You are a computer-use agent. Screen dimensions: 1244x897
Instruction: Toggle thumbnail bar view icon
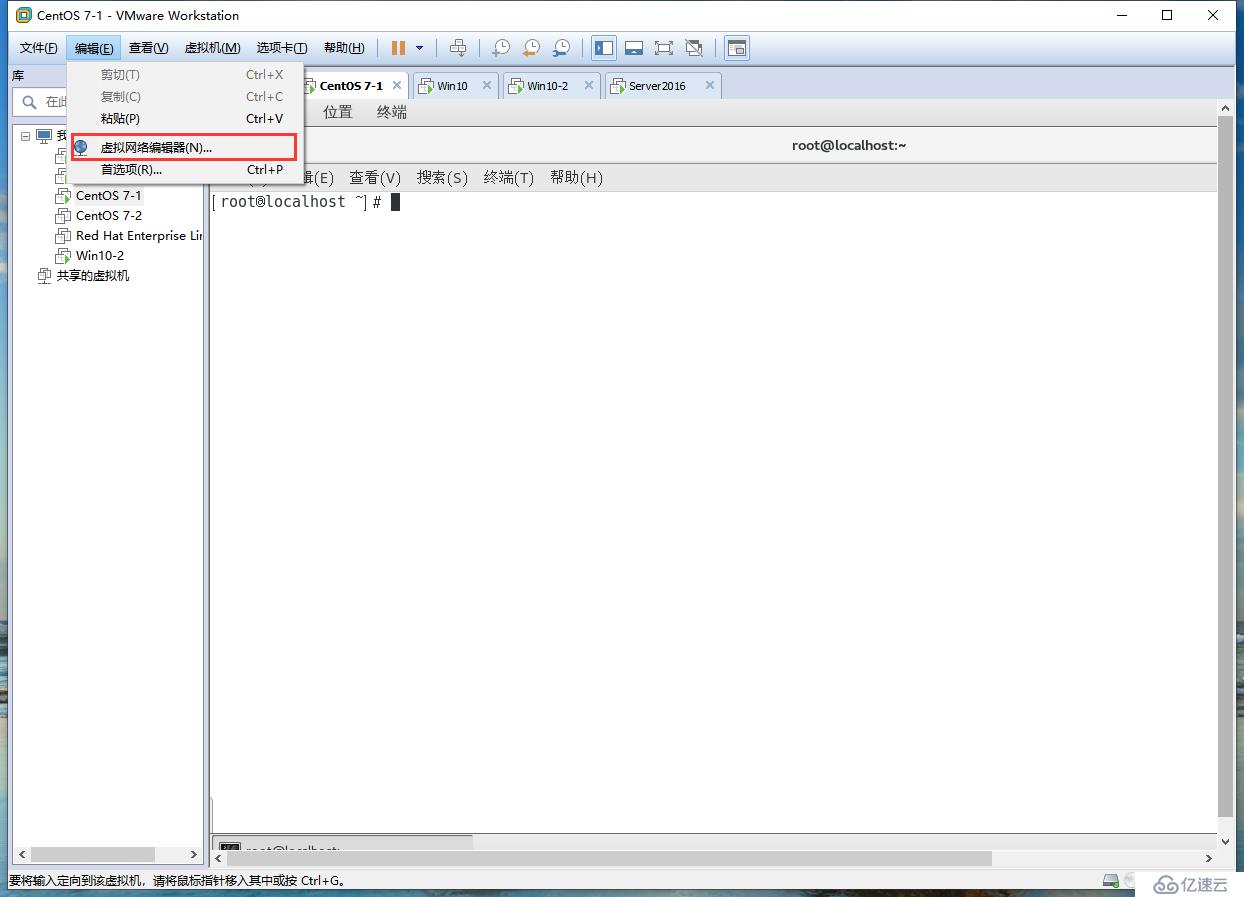click(633, 48)
